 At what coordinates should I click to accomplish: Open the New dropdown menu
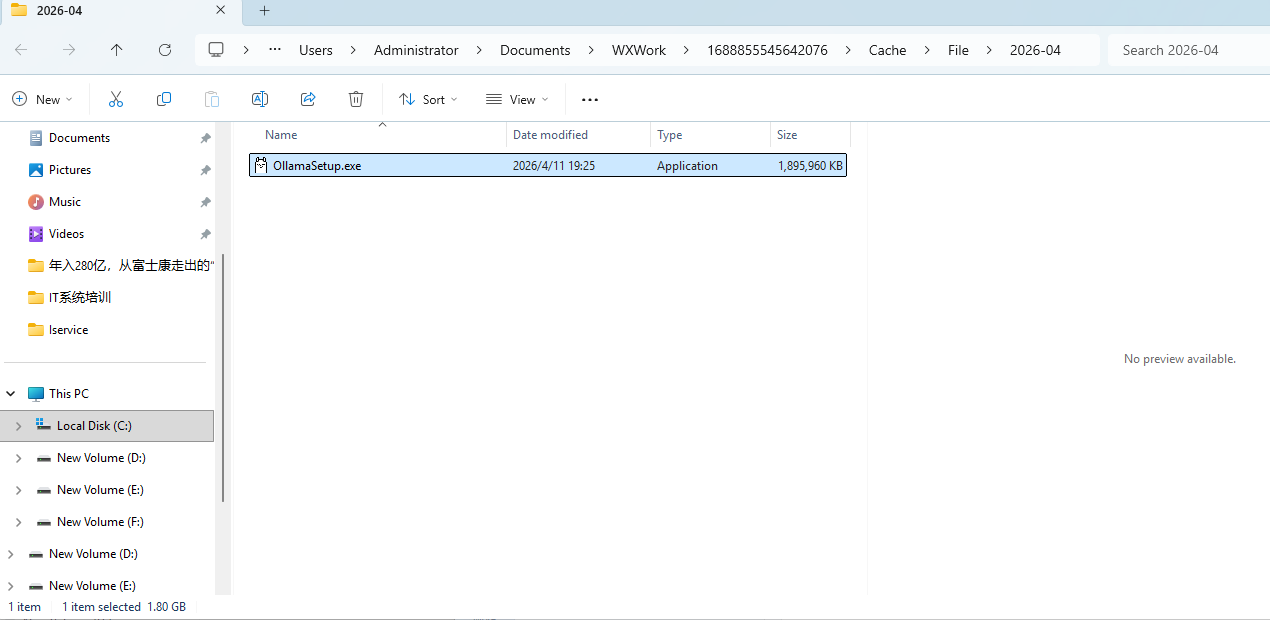(x=43, y=99)
